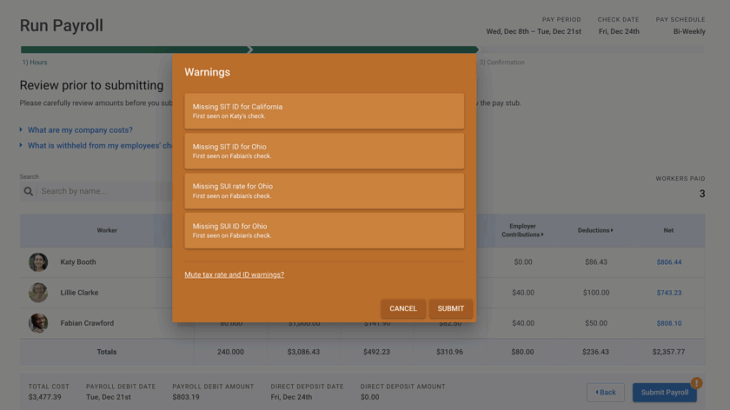Click Direct Deposit Date Fri, Dec 24th
This screenshot has height=410, width=730.
point(291,397)
